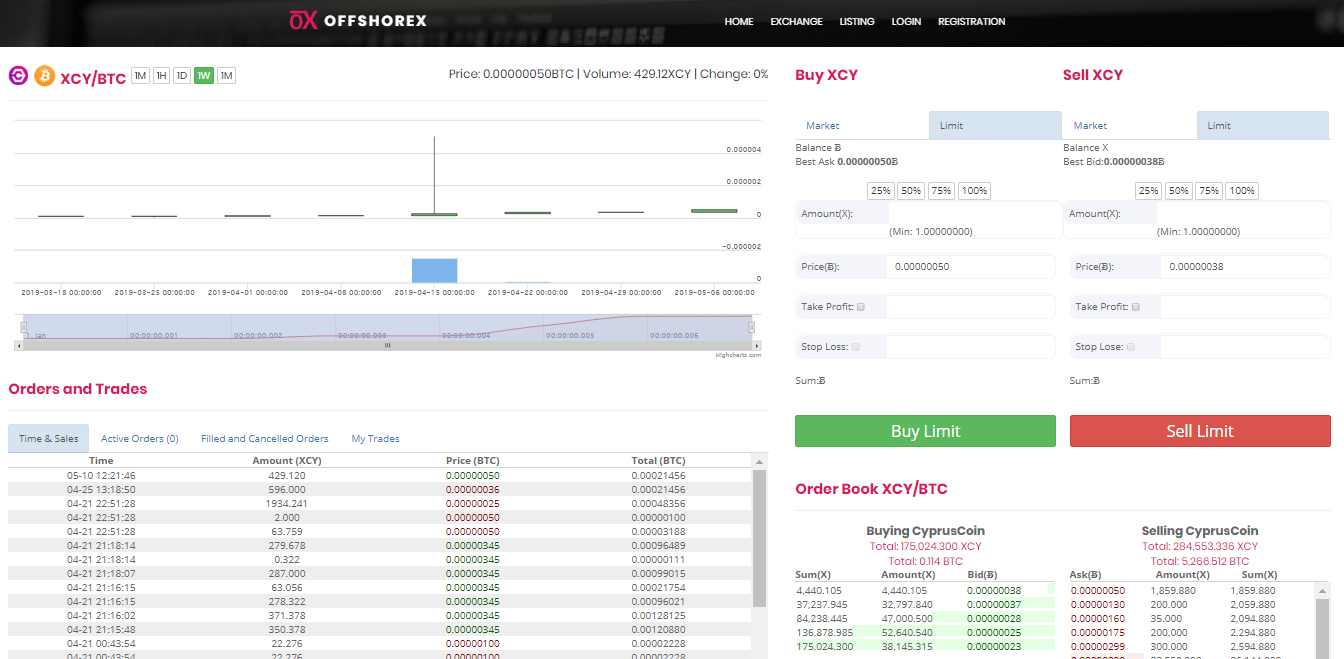Screen dimensions: 1344x659
Task: Click the purple CyprusCoin icon beside XCY/BTC
Action: pos(18,76)
